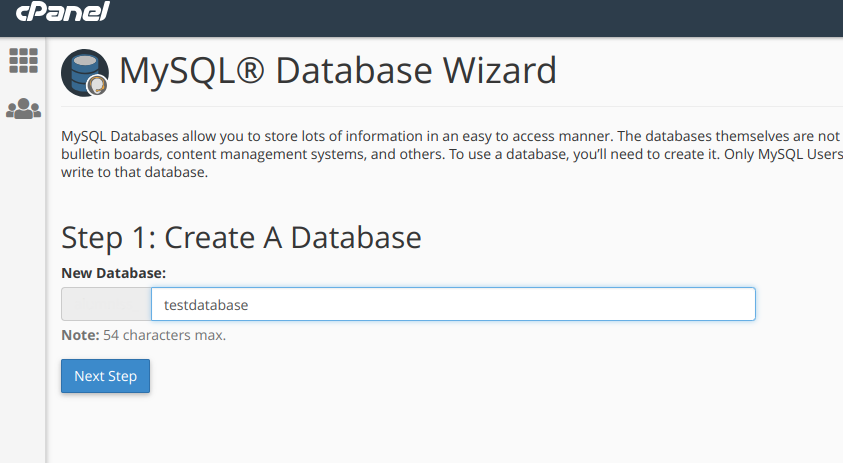Click the Next Step button

point(105,376)
